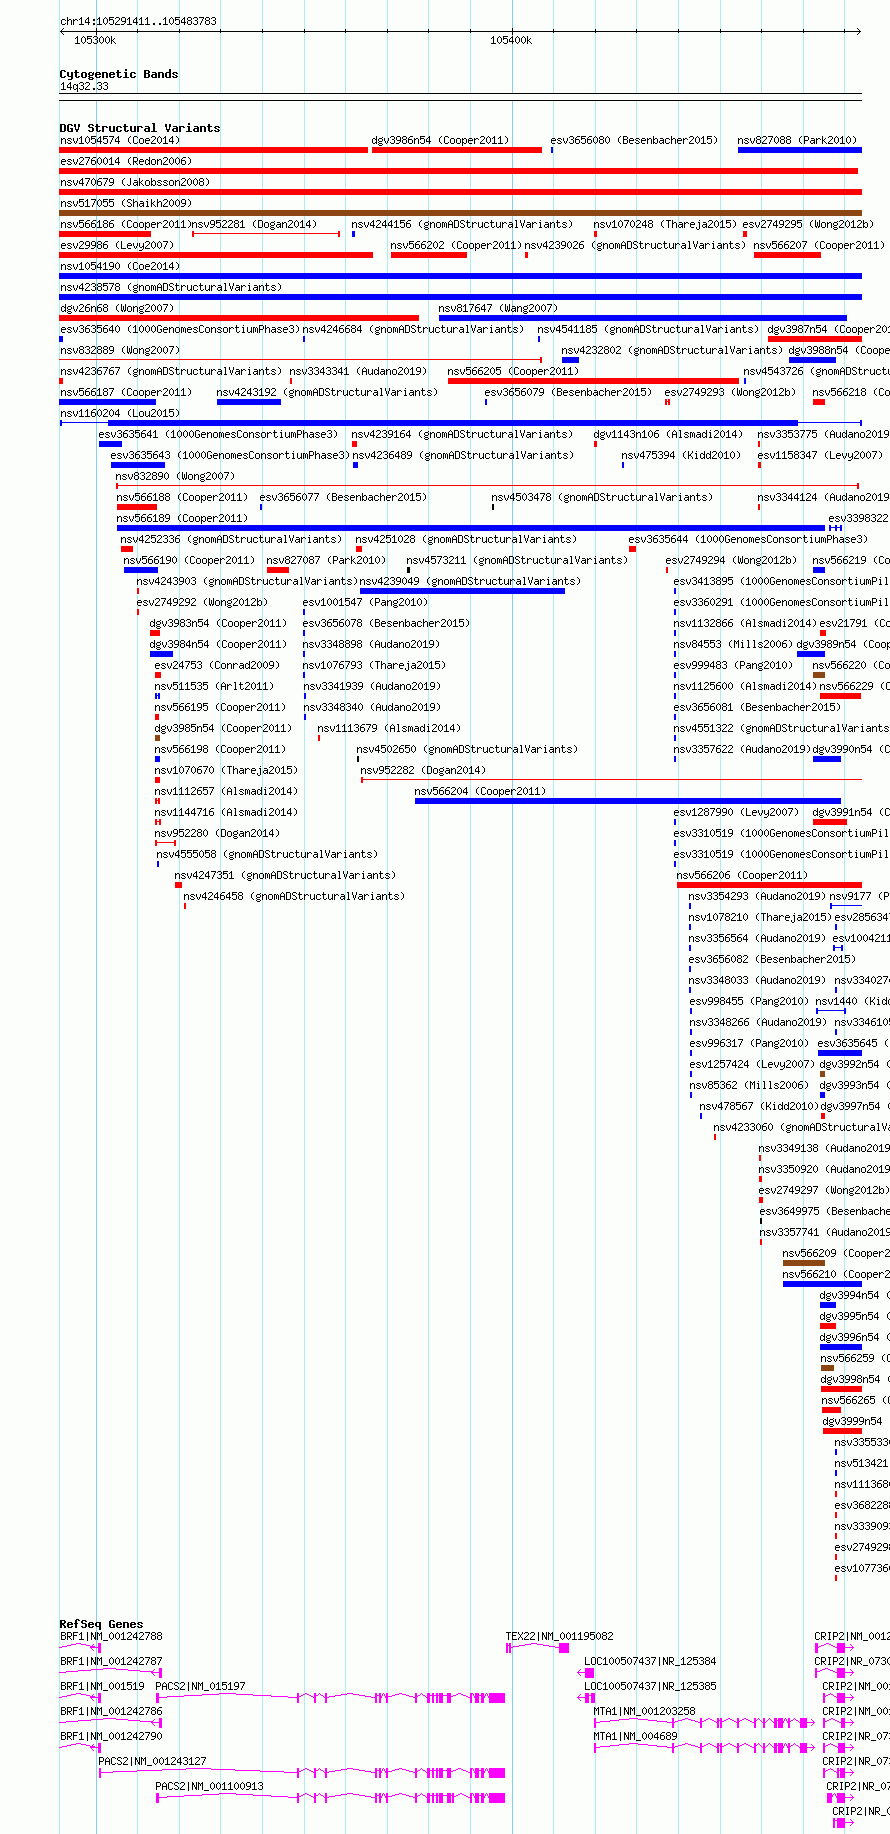Select variant label nsv511535 (Arlt2011)
The height and width of the screenshot is (1834, 890).
214,687
